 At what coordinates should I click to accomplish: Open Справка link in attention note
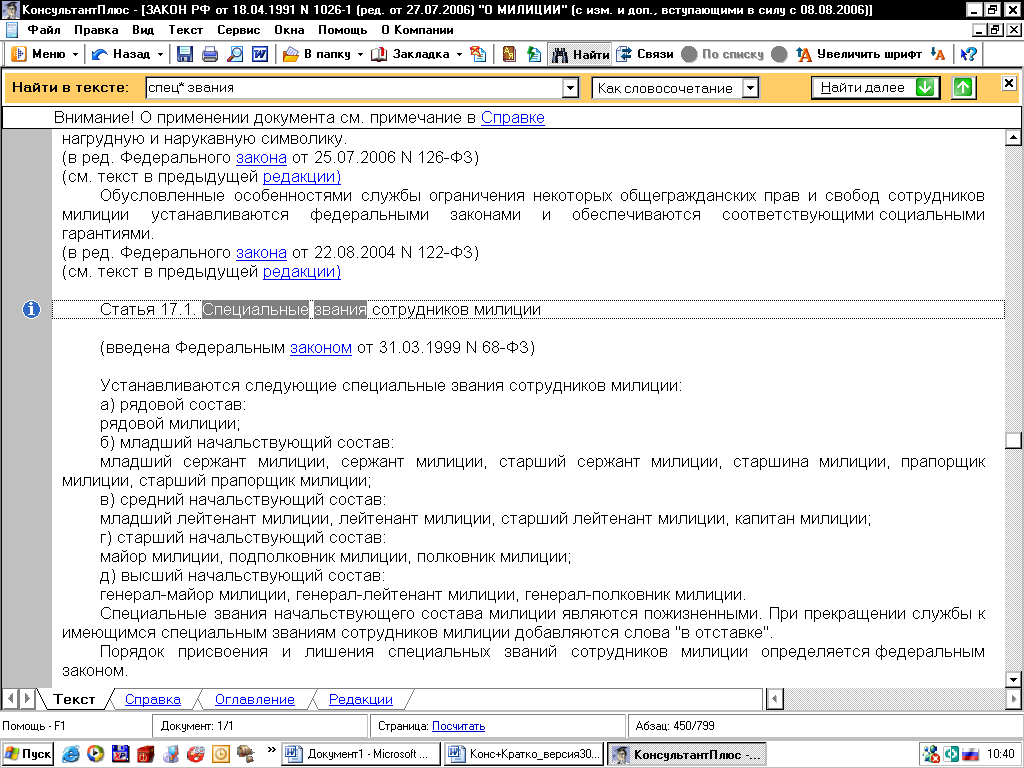coord(513,118)
